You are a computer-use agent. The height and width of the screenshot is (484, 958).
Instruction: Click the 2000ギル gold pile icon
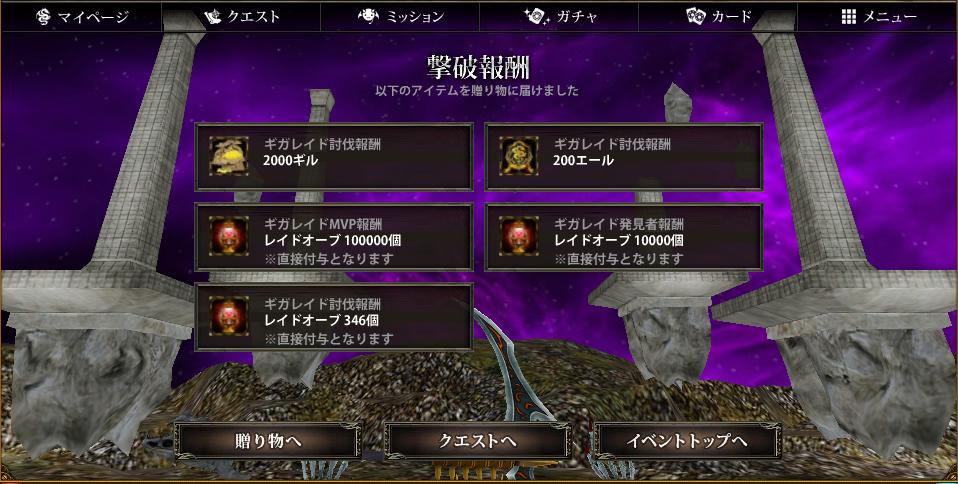point(229,156)
